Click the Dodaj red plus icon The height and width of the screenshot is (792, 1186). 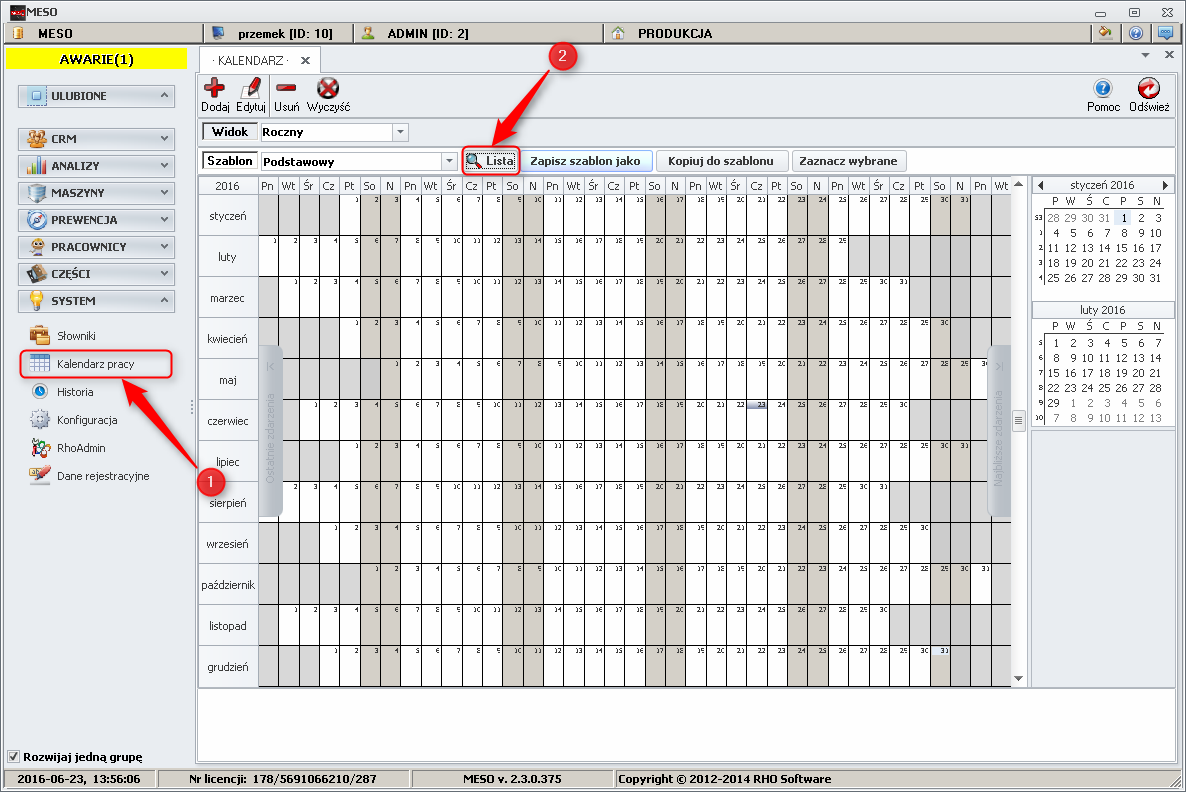(x=214, y=89)
